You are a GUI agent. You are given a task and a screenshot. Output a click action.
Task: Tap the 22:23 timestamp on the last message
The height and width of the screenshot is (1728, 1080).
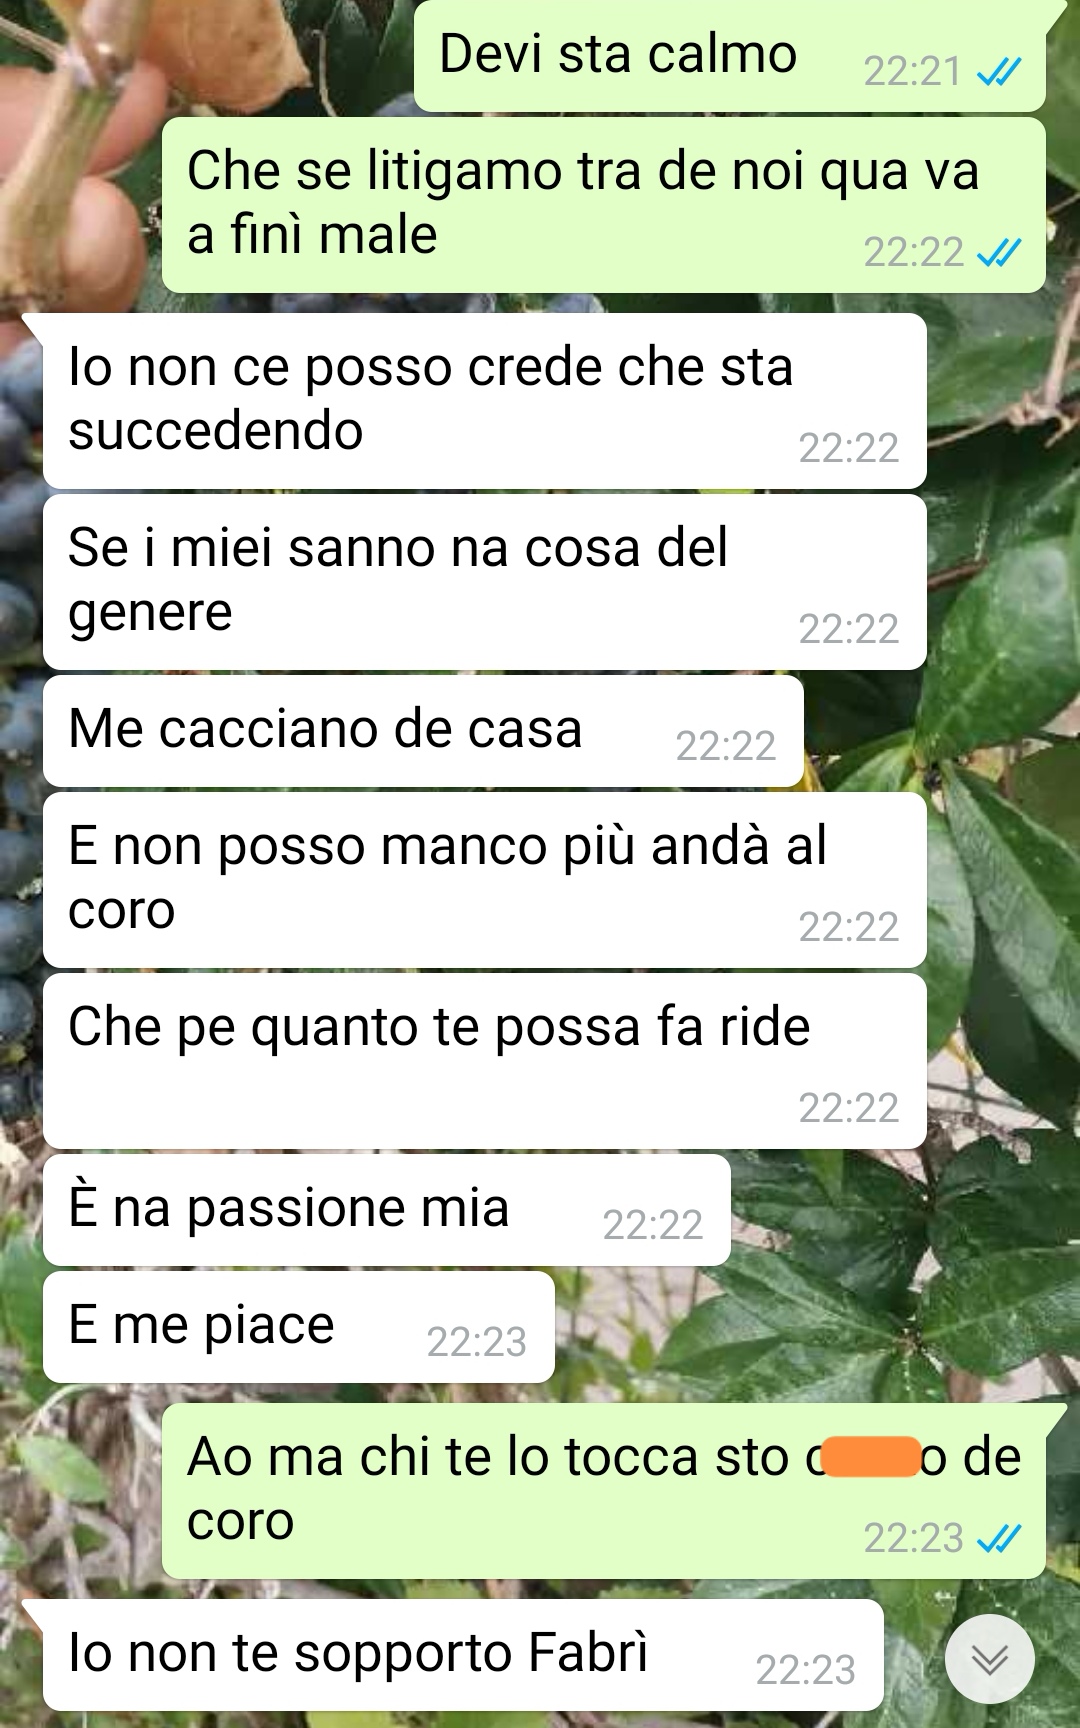[805, 1670]
